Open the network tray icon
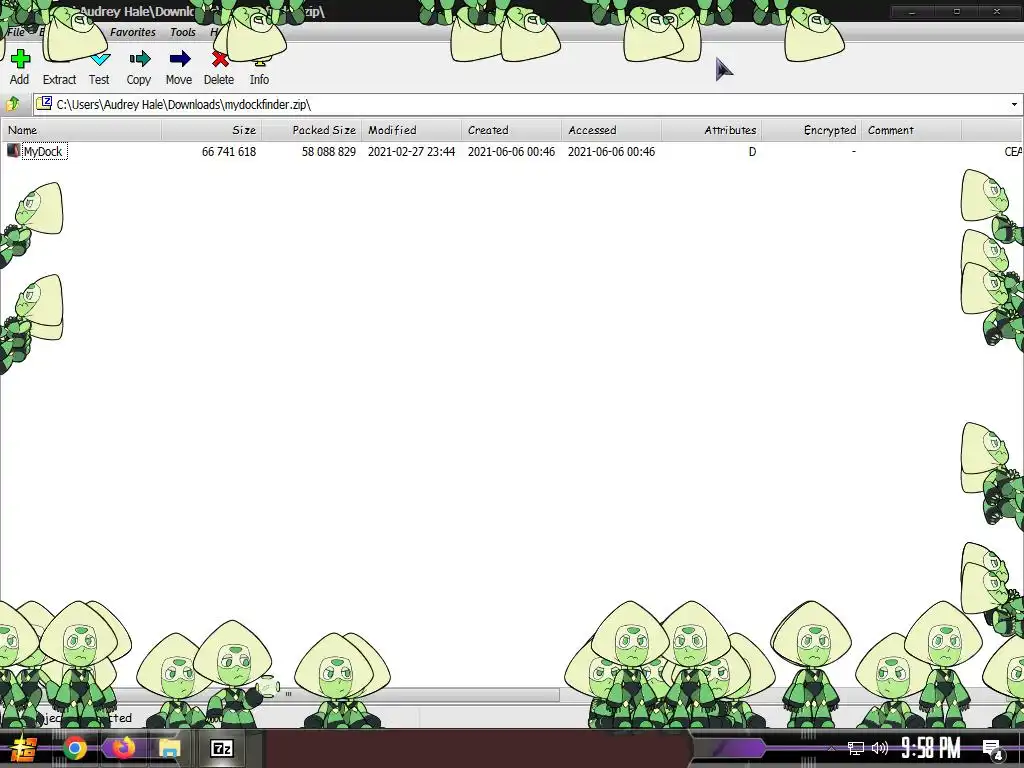Viewport: 1024px width, 768px height. click(x=856, y=748)
